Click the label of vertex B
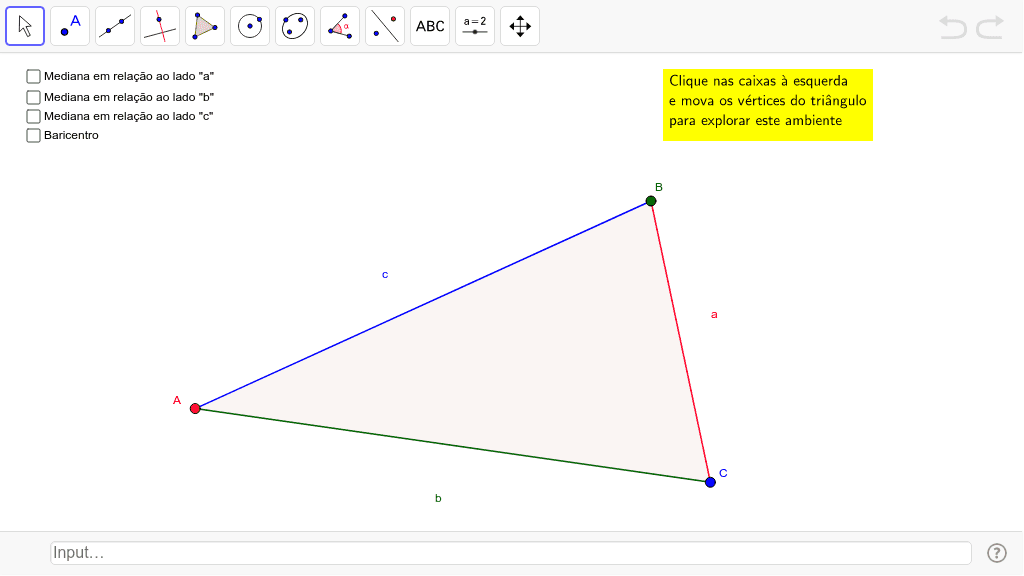Viewport: 1024px width, 576px height. 659,187
